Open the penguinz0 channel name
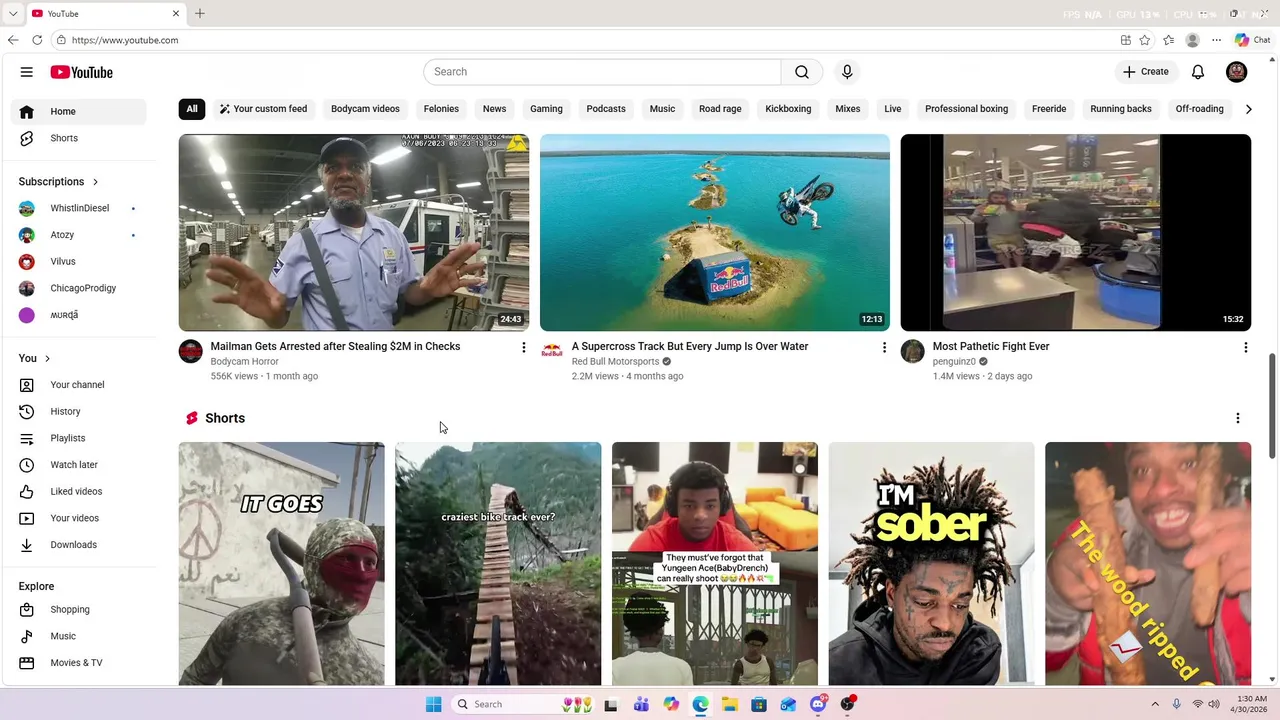 click(954, 361)
